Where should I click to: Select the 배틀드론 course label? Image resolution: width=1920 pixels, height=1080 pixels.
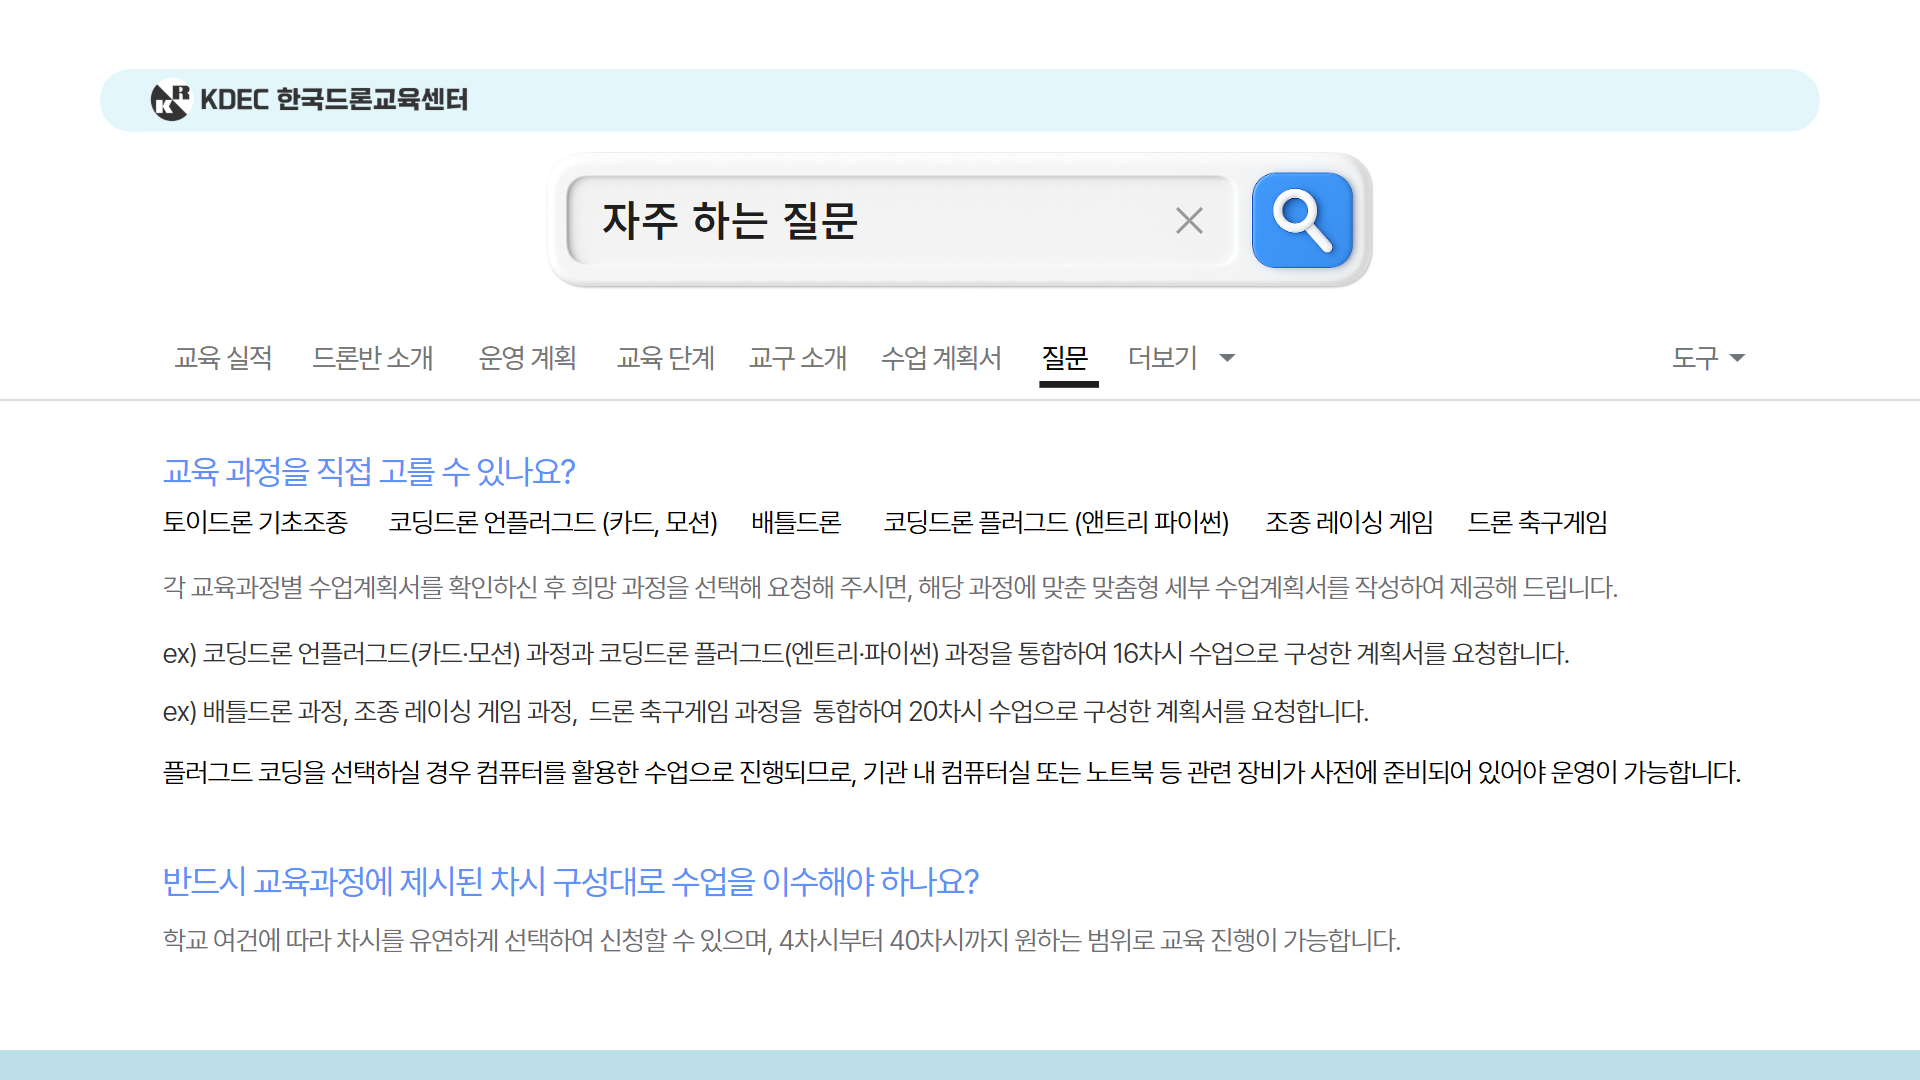[795, 523]
